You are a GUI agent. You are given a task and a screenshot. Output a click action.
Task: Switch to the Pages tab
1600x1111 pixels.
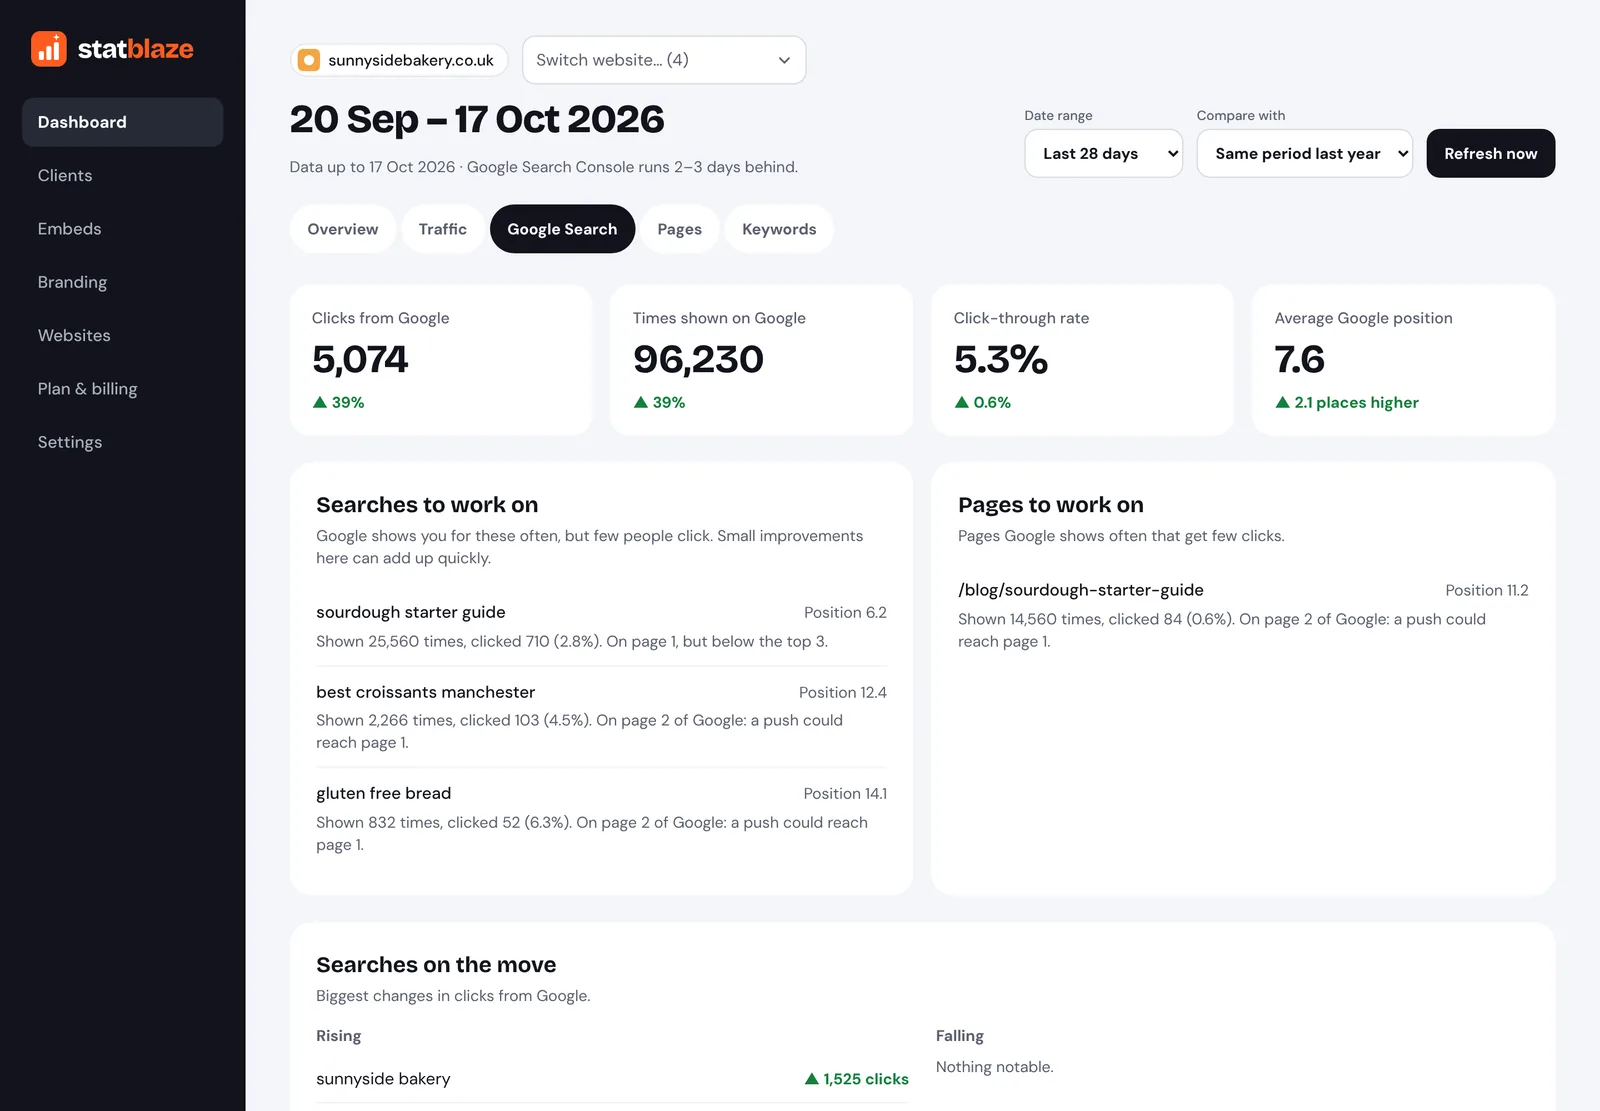(x=680, y=229)
